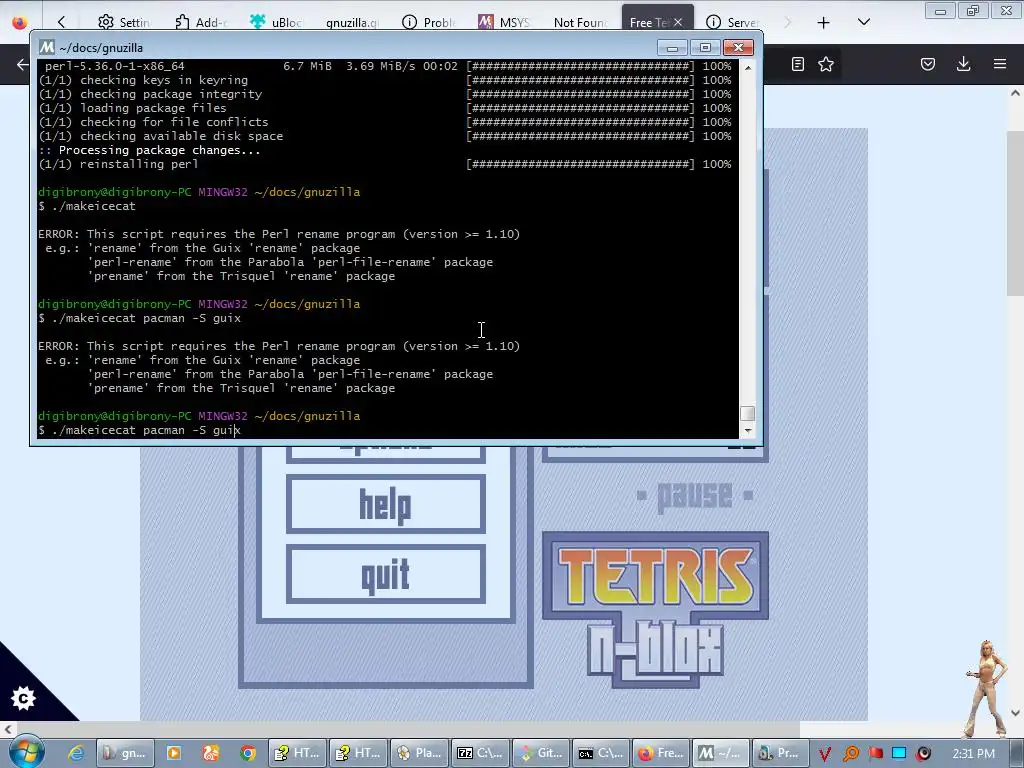Screen dimensions: 1024x768
Task: Click the terminal scrollbar thumb
Action: click(748, 413)
